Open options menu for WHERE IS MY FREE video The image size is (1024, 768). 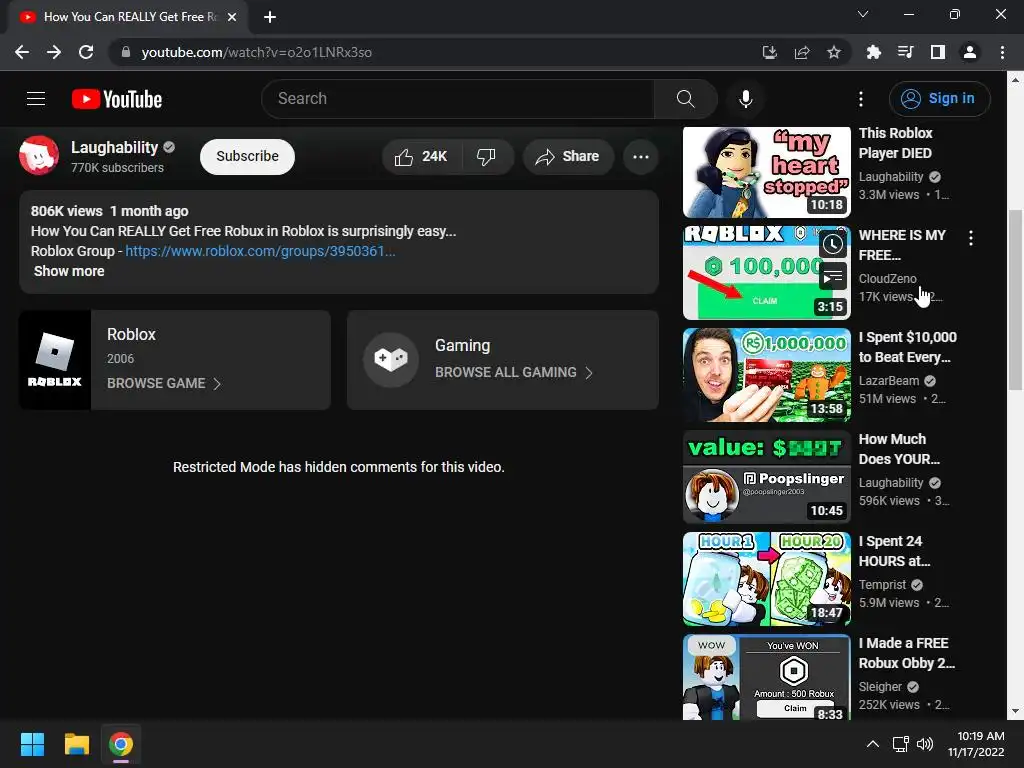971,238
